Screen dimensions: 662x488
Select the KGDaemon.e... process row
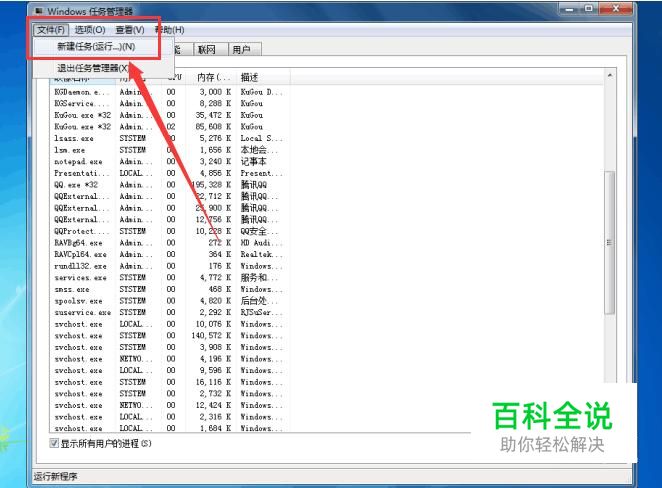pyautogui.click(x=169, y=92)
